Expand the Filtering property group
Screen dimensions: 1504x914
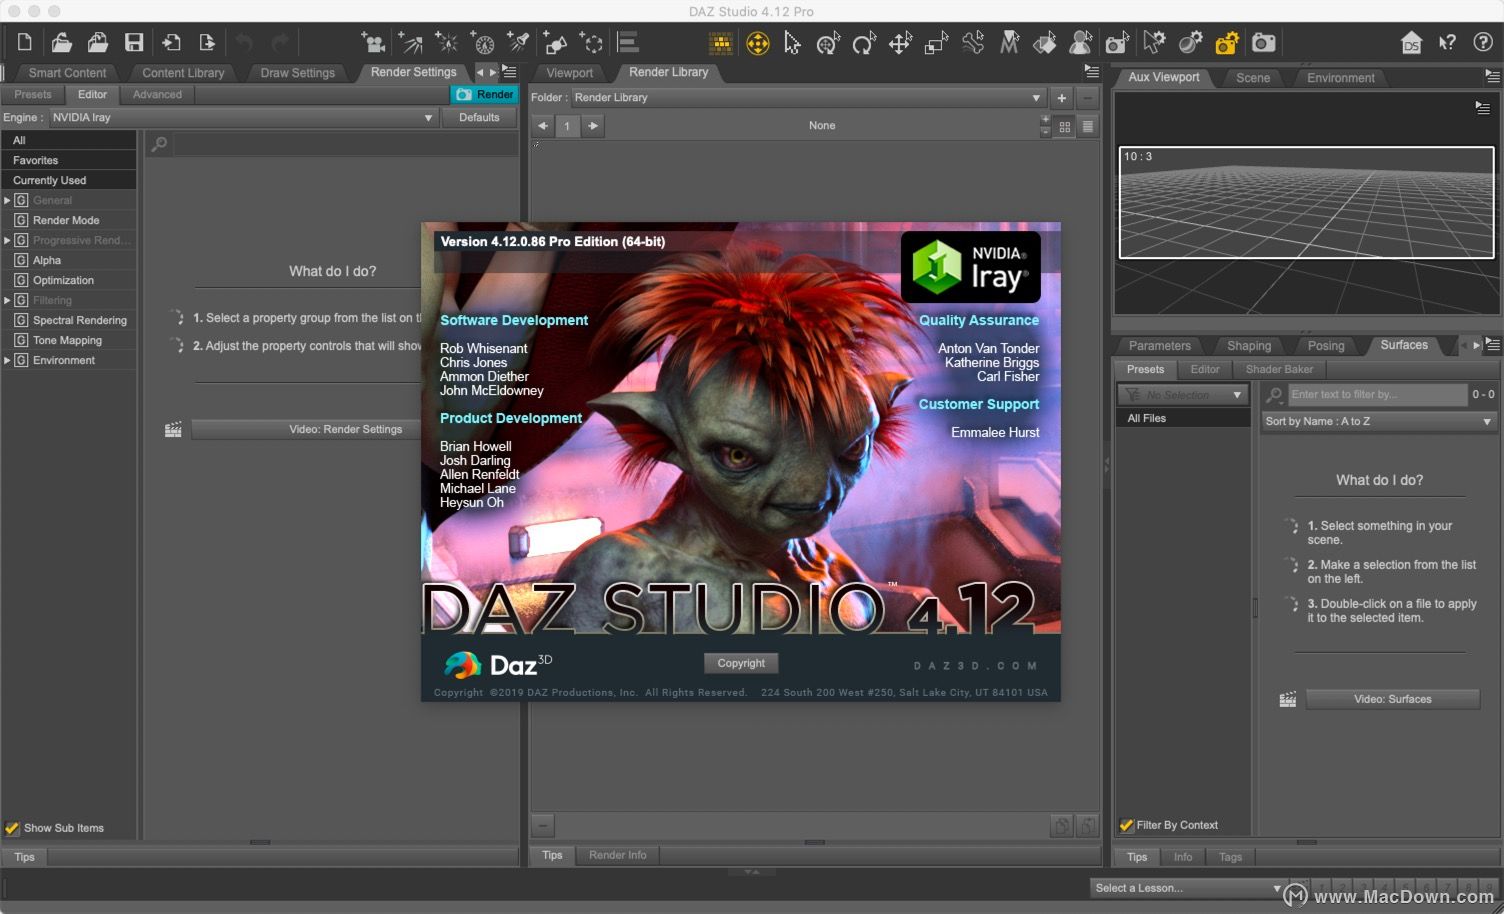click(x=7, y=300)
